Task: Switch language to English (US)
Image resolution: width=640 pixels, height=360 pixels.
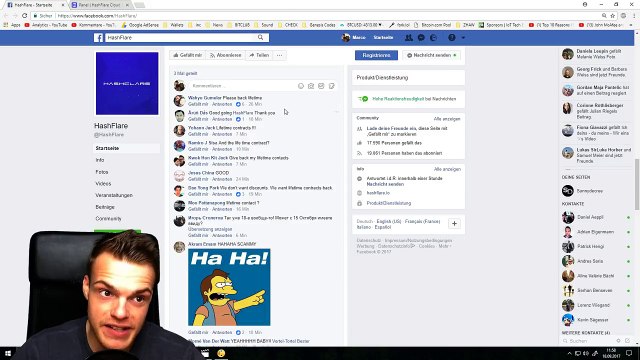Action: pos(389,221)
